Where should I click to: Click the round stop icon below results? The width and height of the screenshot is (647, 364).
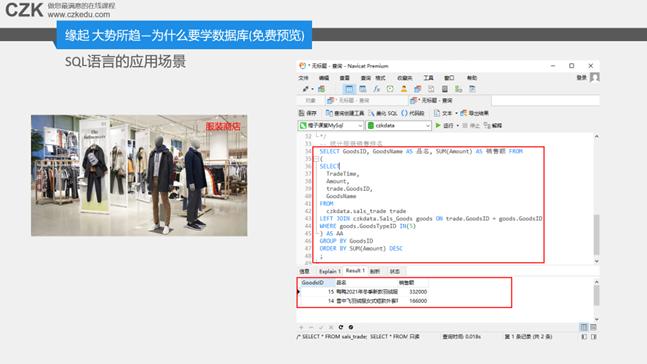351,327
